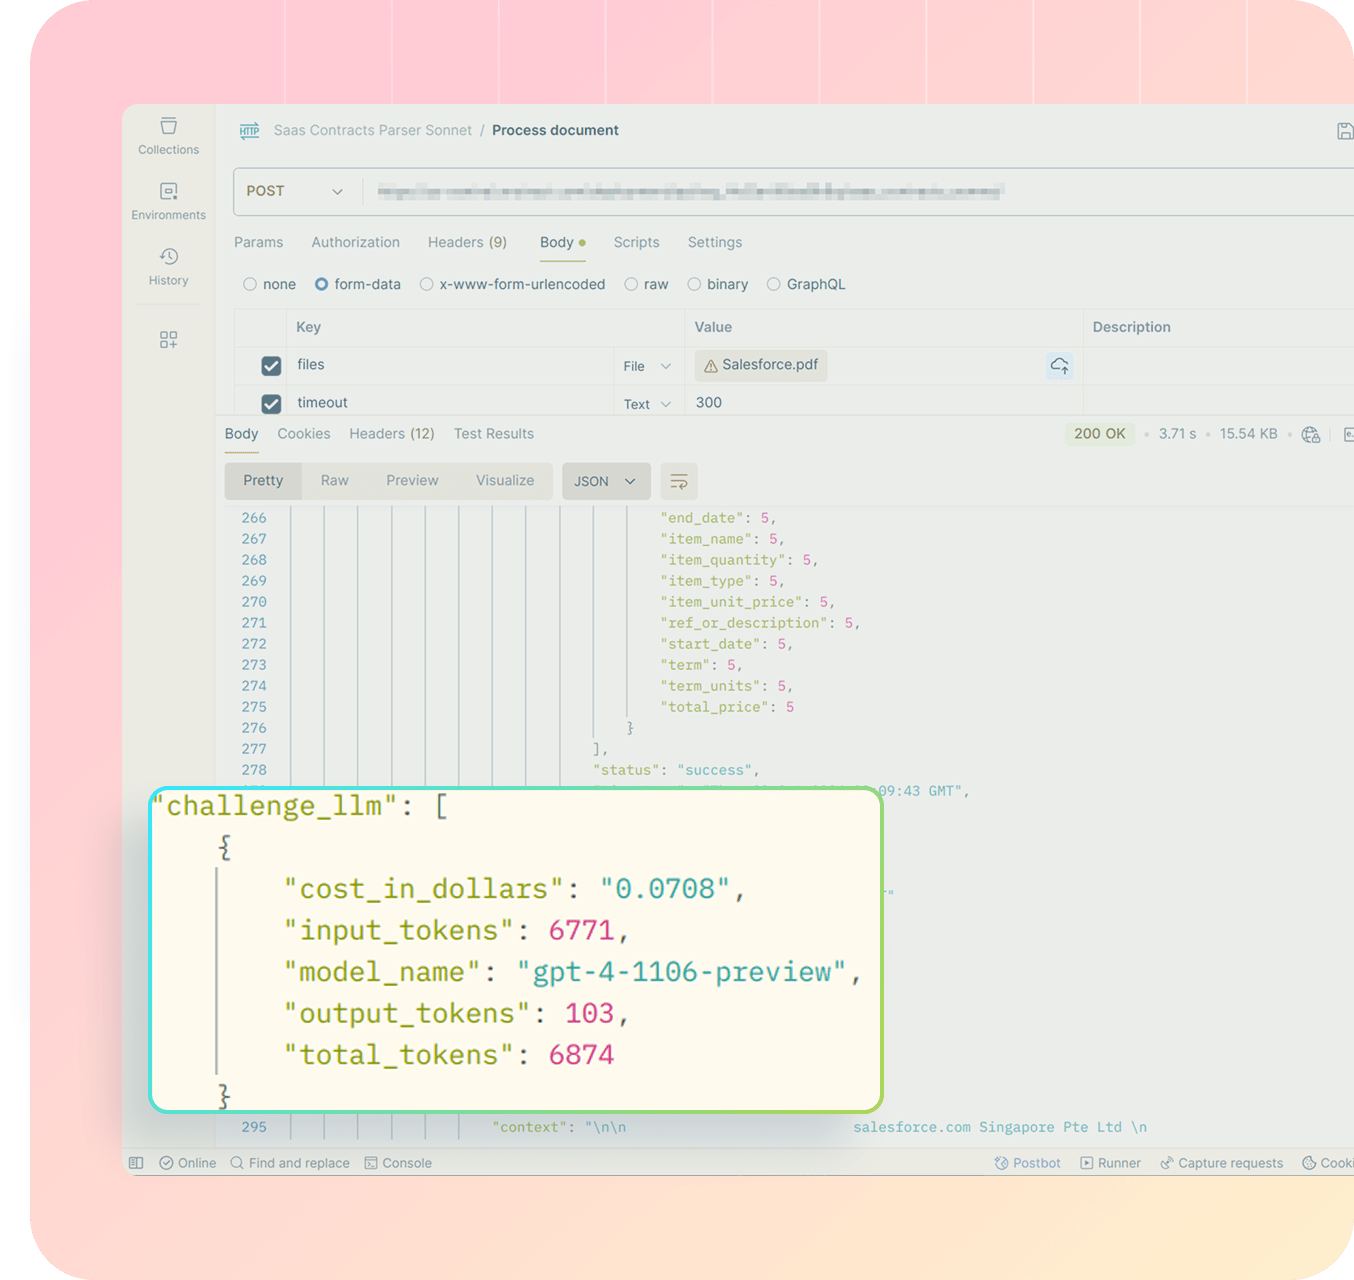1354x1280 pixels.
Task: Open the POST method dropdown
Action: pyautogui.click(x=295, y=191)
